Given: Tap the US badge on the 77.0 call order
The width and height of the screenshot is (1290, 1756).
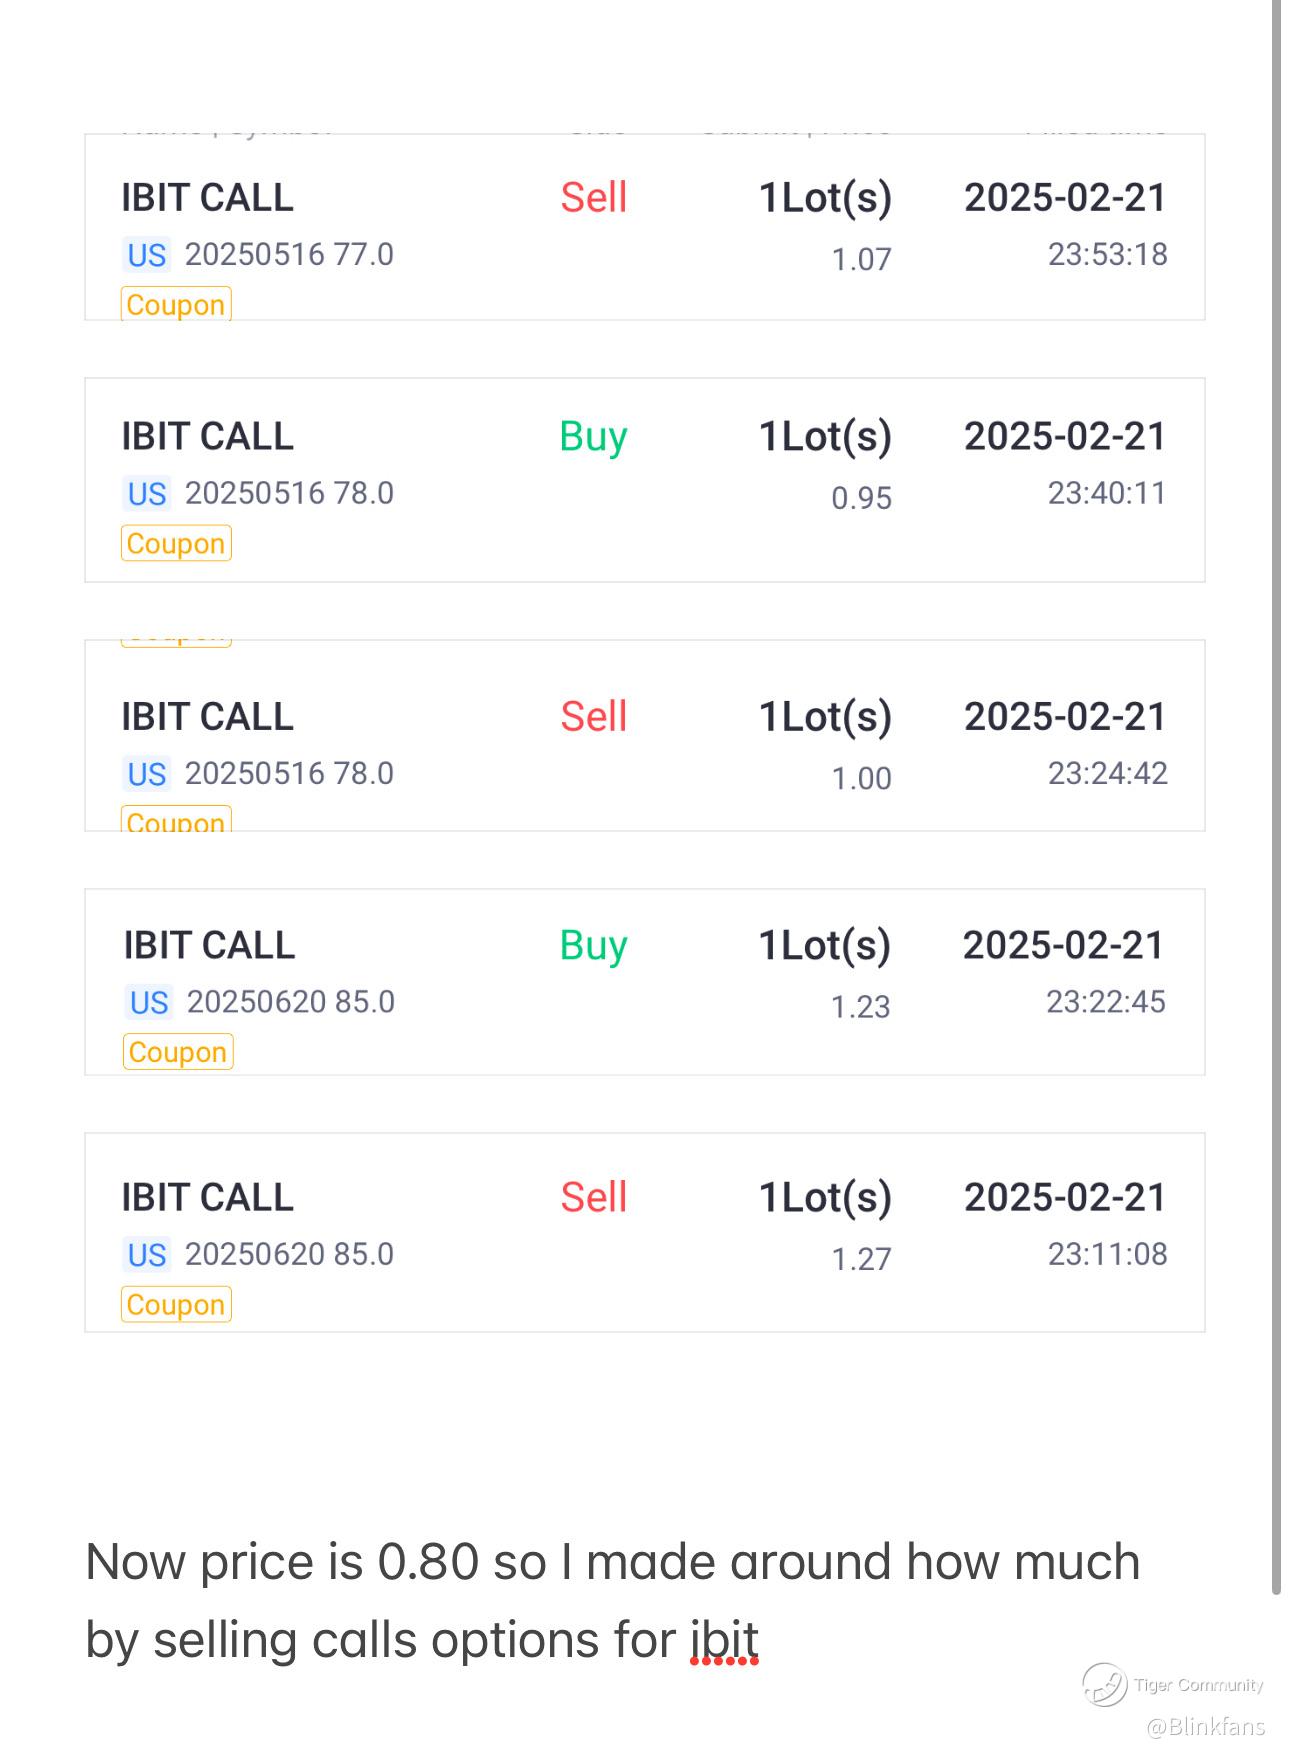Looking at the screenshot, I should (147, 255).
